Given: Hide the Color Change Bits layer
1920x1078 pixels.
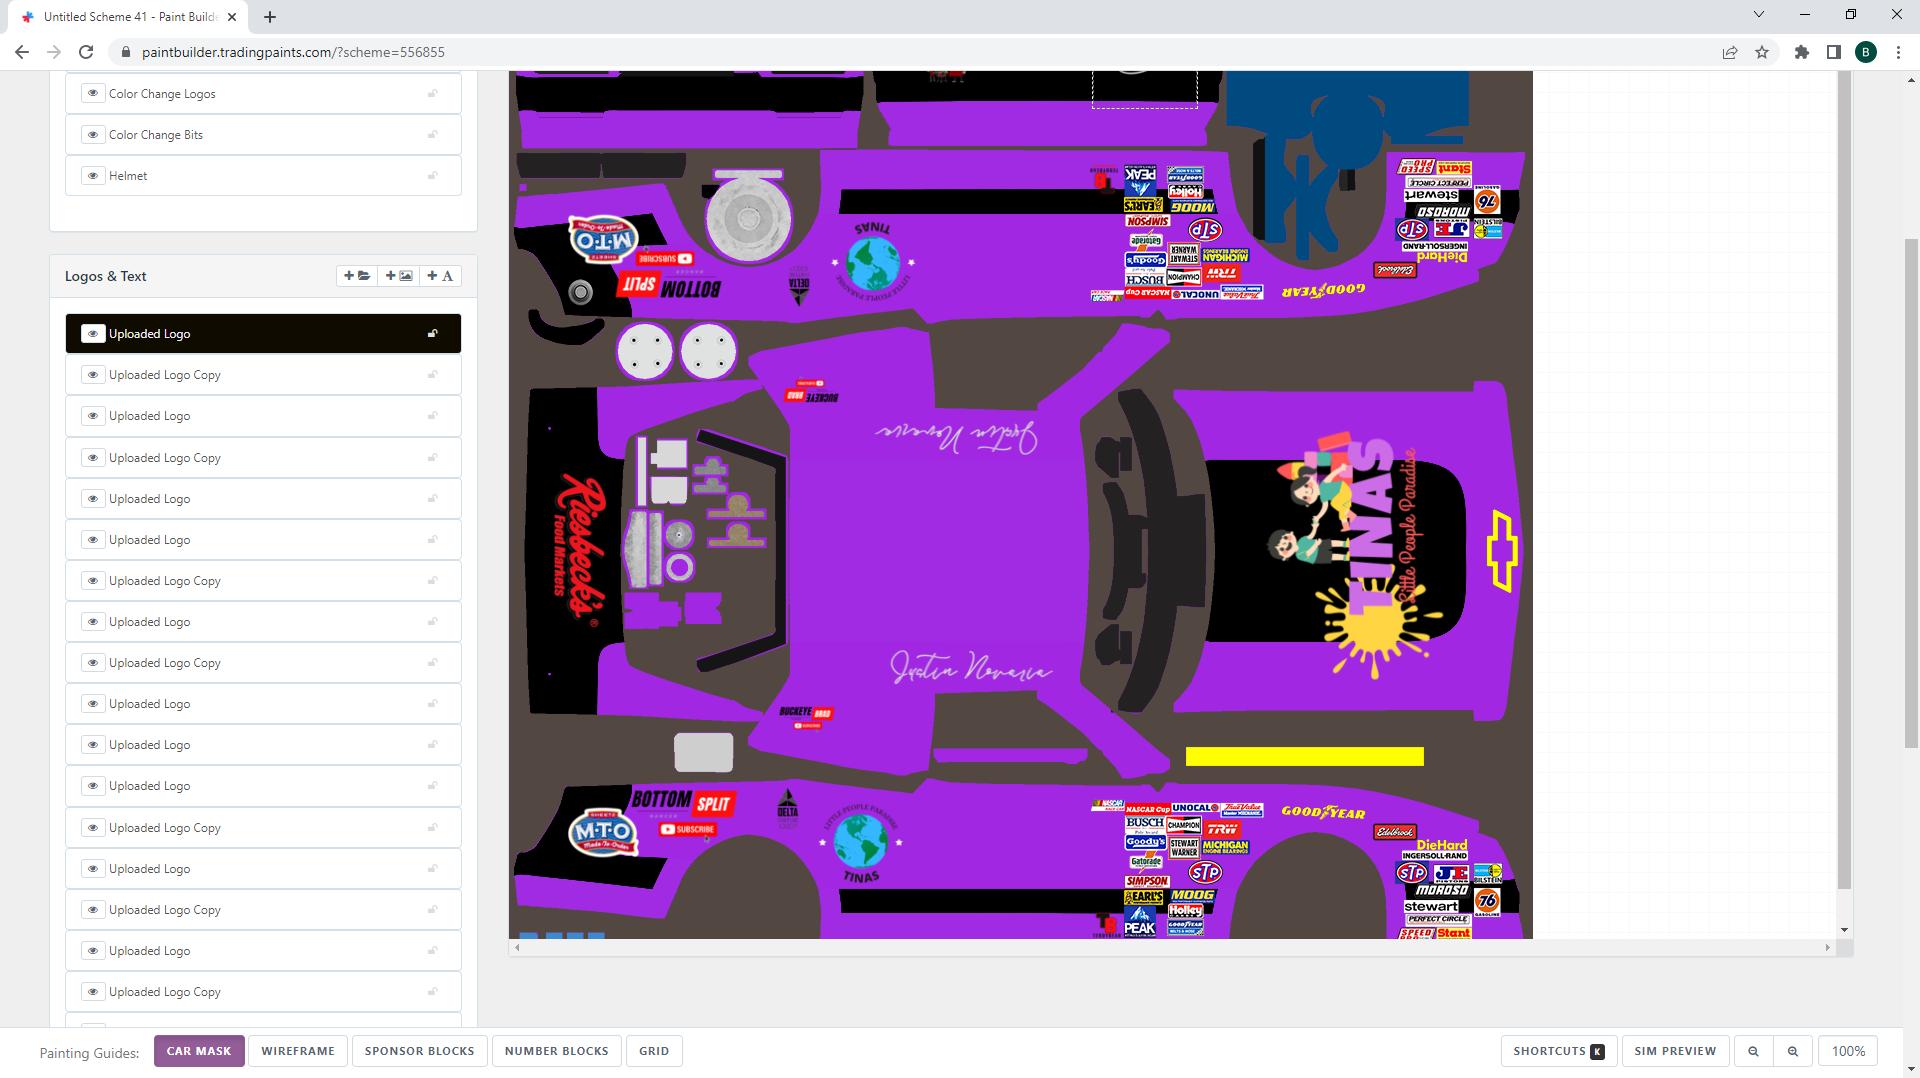Looking at the screenshot, I should point(93,135).
